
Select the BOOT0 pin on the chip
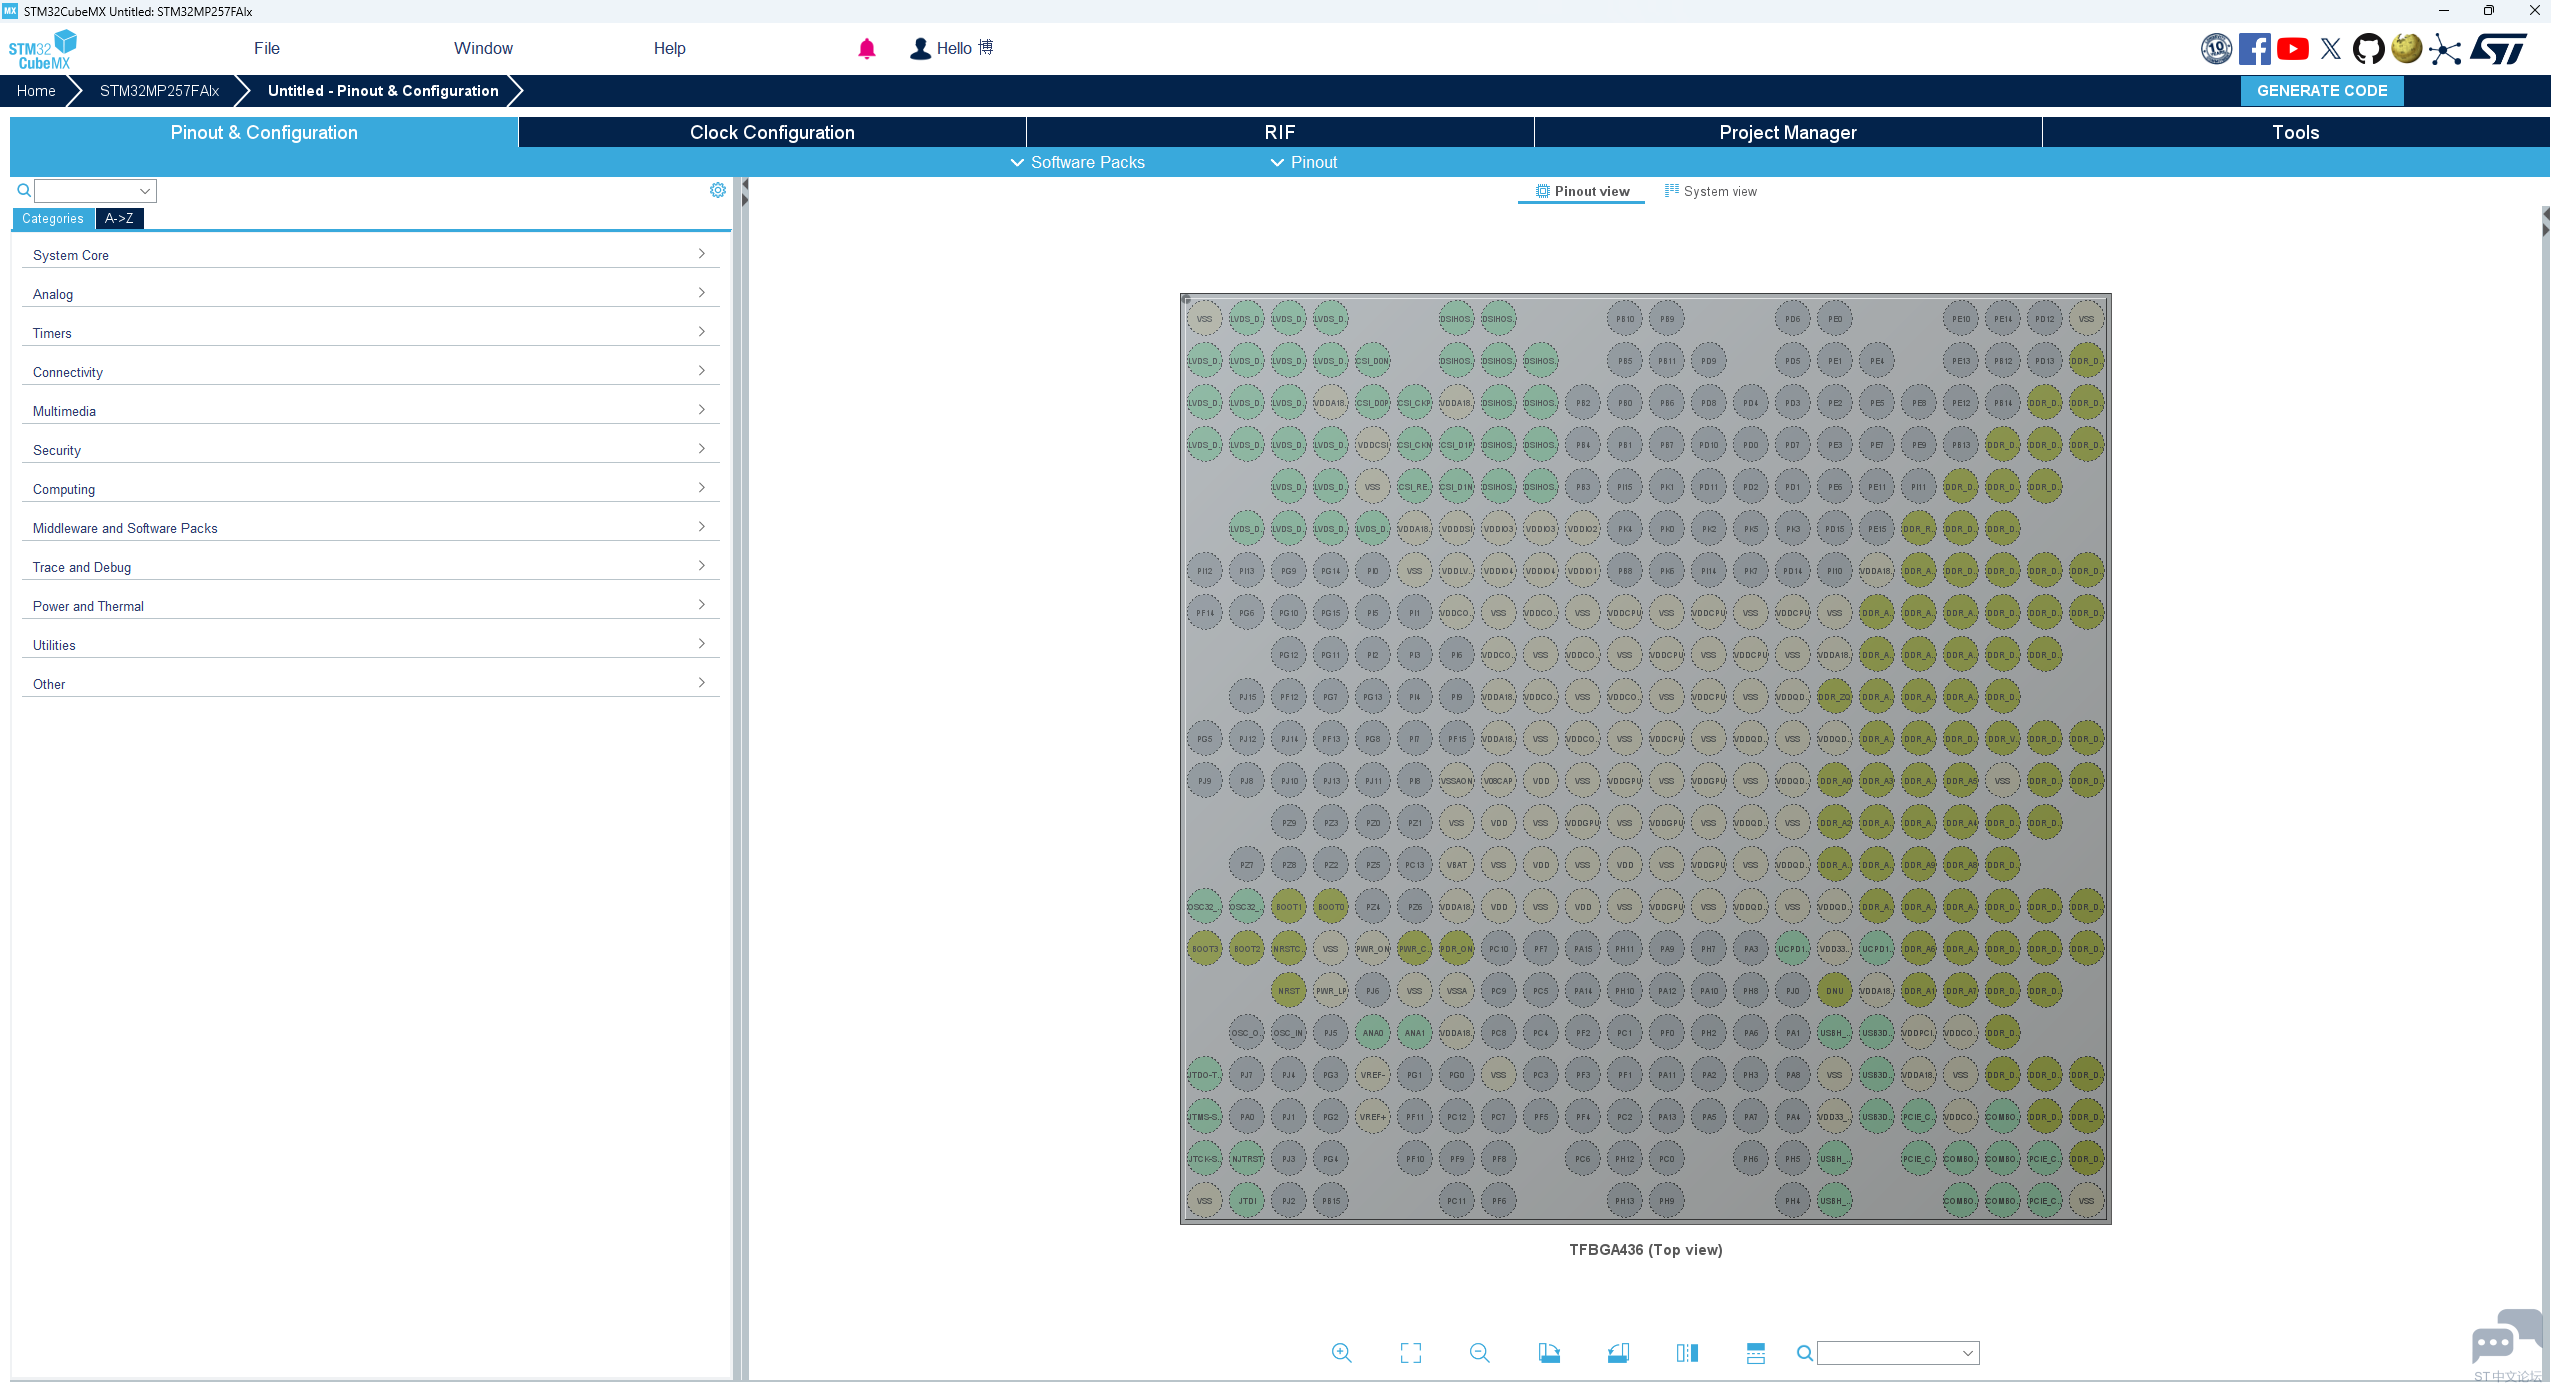pyautogui.click(x=1331, y=907)
